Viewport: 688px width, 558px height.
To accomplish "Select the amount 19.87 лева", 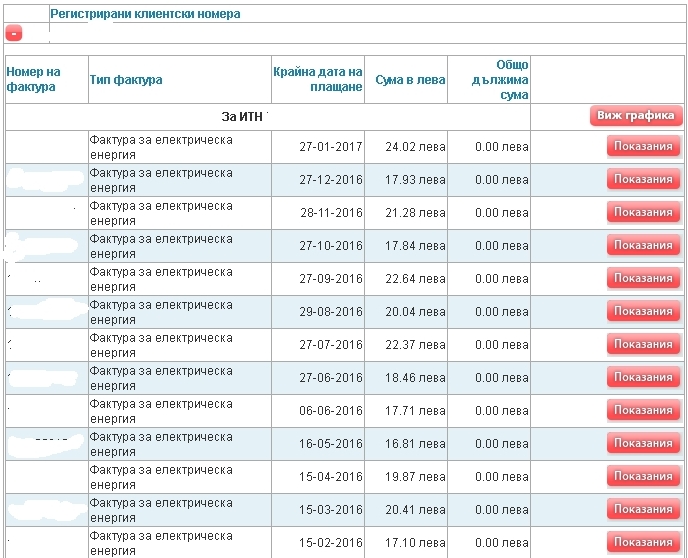I will 416,477.
